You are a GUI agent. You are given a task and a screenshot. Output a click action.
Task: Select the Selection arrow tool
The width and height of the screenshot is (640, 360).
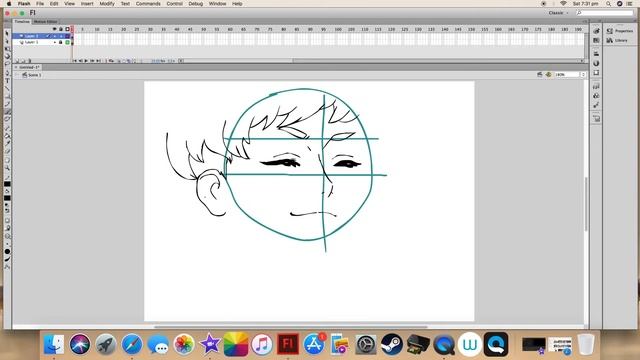[x=7, y=33]
